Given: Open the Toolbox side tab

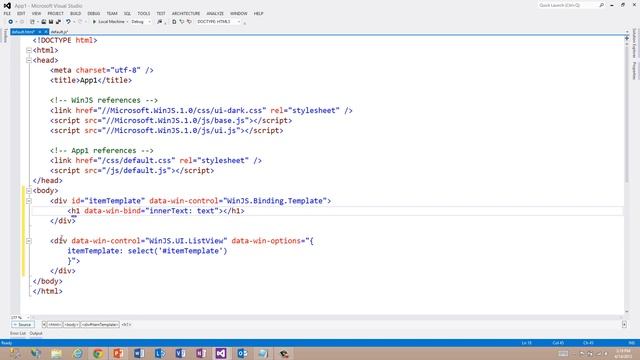Looking at the screenshot, I should (x=5, y=36).
